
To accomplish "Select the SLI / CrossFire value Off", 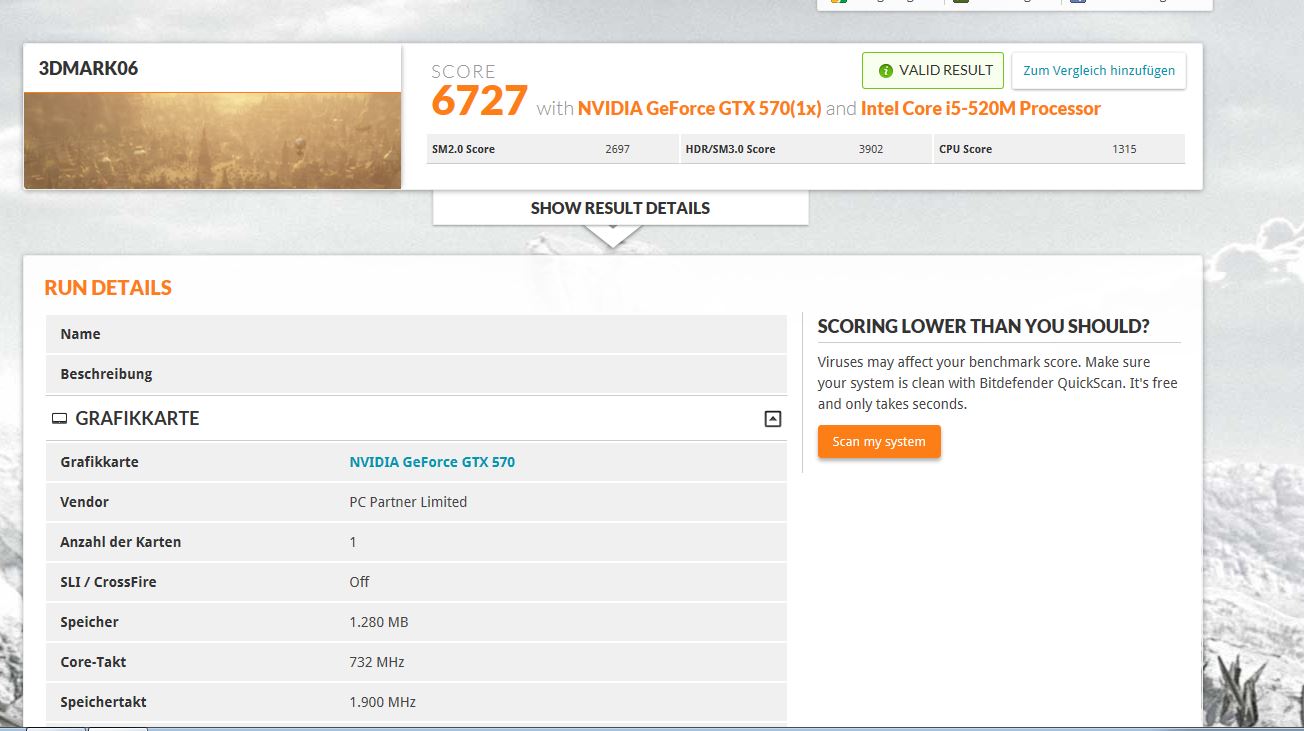I will coord(359,582).
